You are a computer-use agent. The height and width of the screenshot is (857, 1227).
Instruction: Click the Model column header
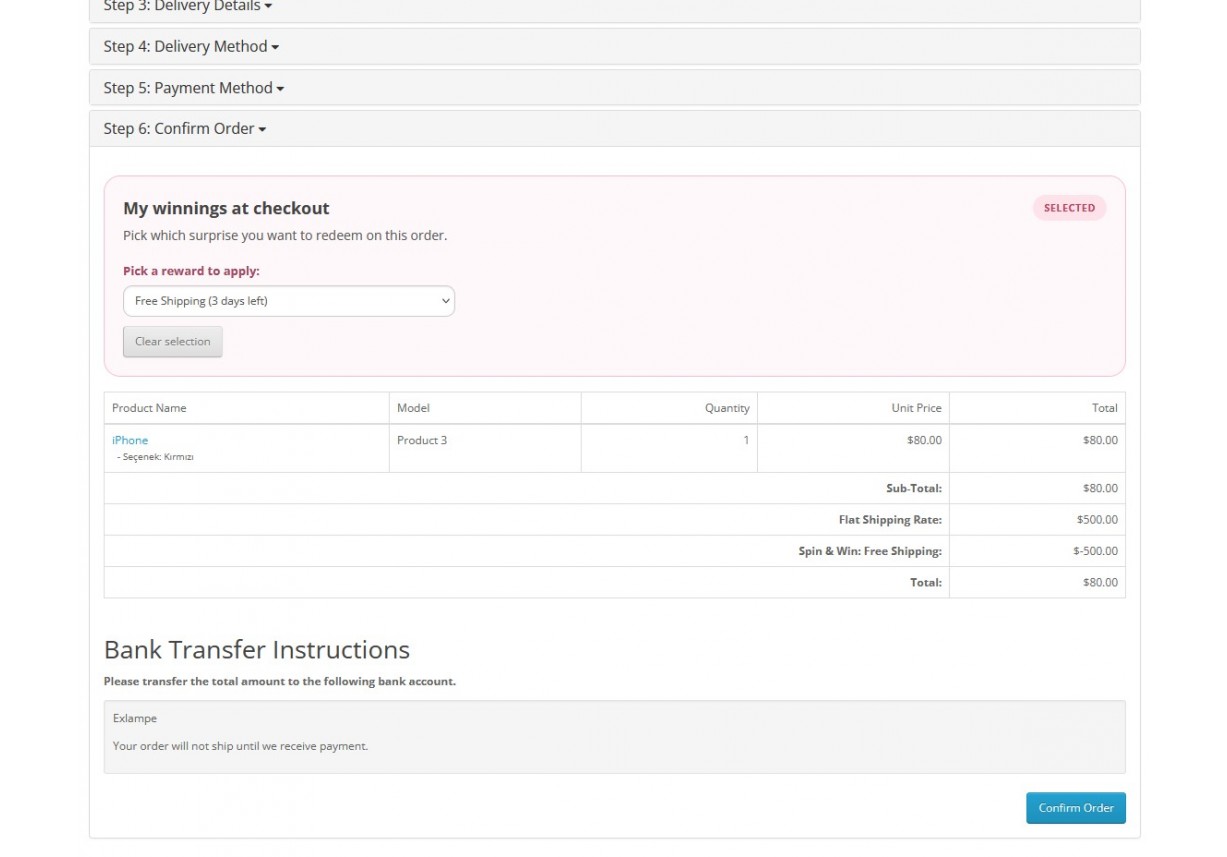pos(413,408)
